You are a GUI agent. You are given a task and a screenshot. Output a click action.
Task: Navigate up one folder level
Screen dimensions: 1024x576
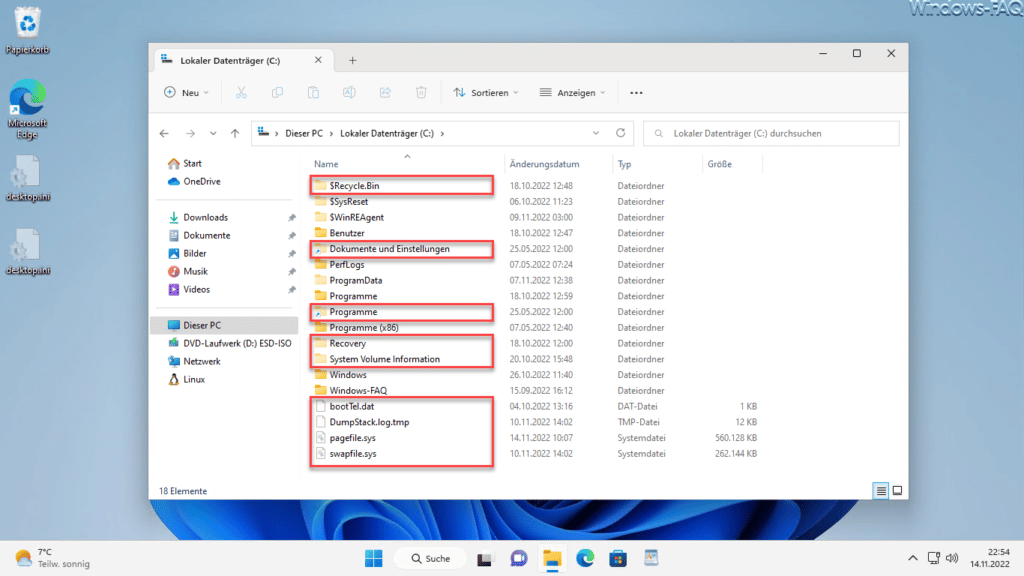235,133
